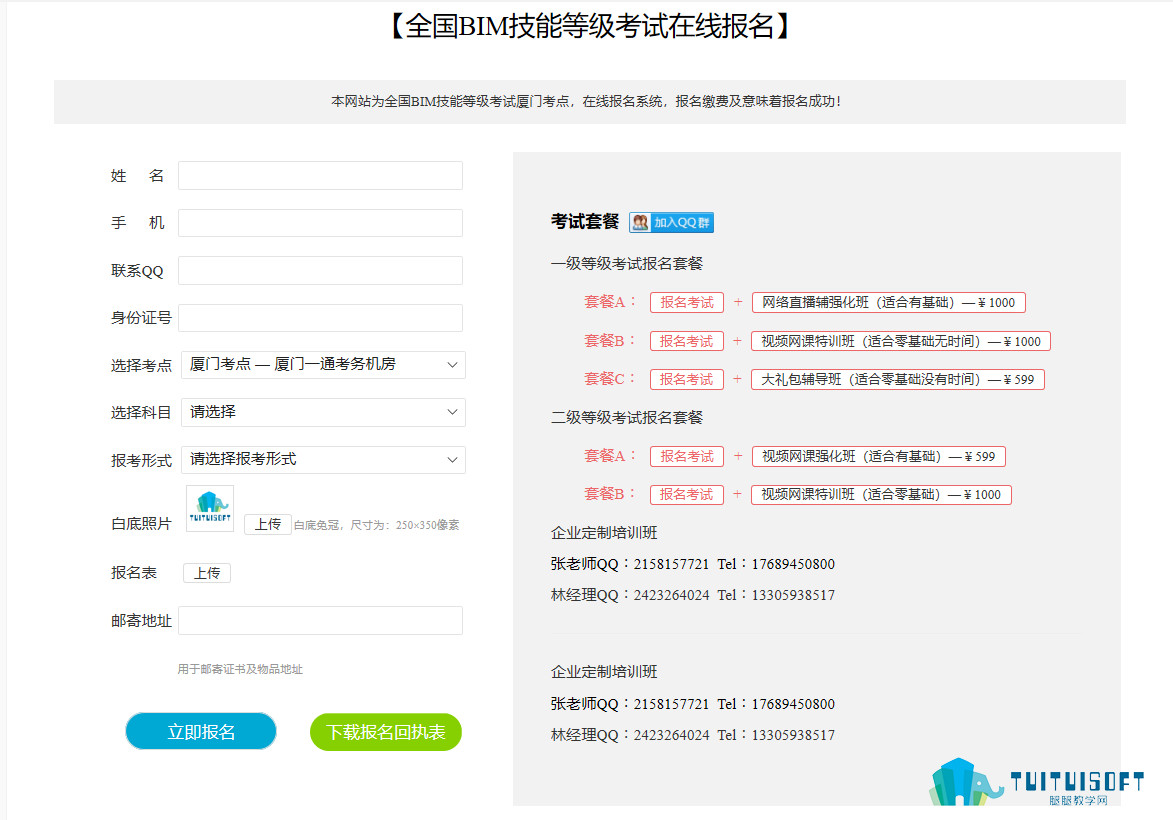Click the 白底免冠 size hint text

click(x=376, y=525)
